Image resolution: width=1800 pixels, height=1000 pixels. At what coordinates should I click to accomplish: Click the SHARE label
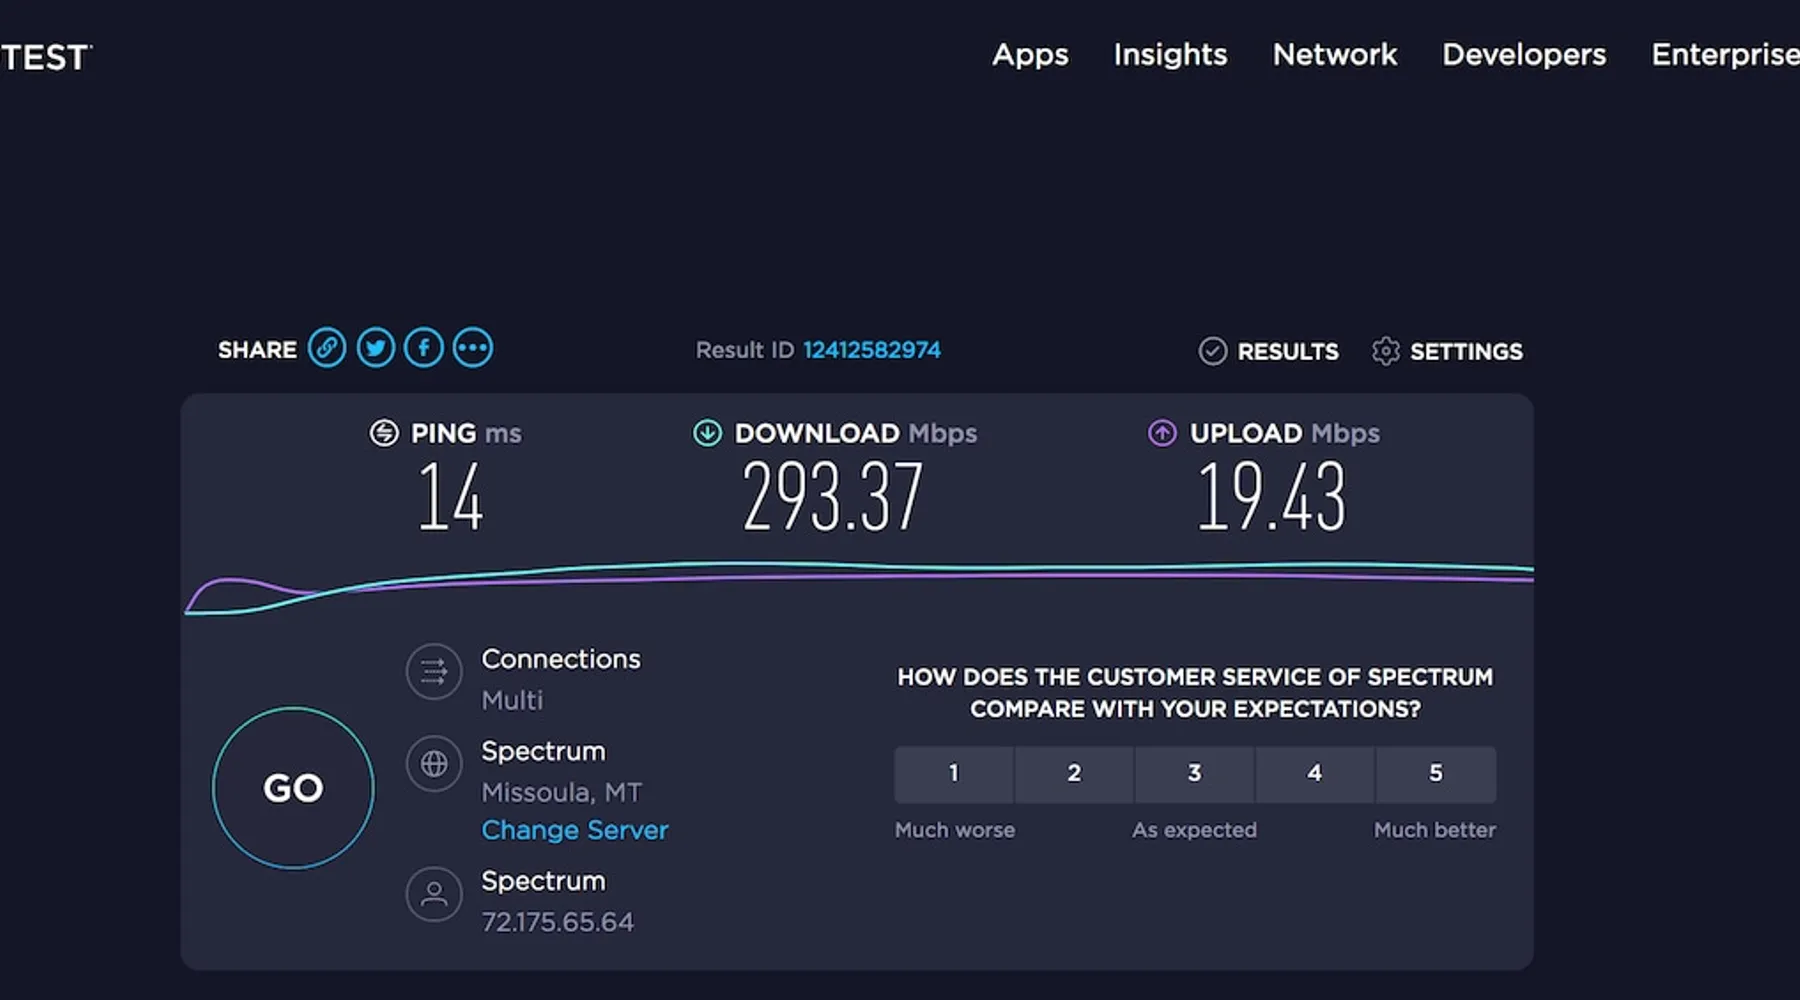(257, 350)
